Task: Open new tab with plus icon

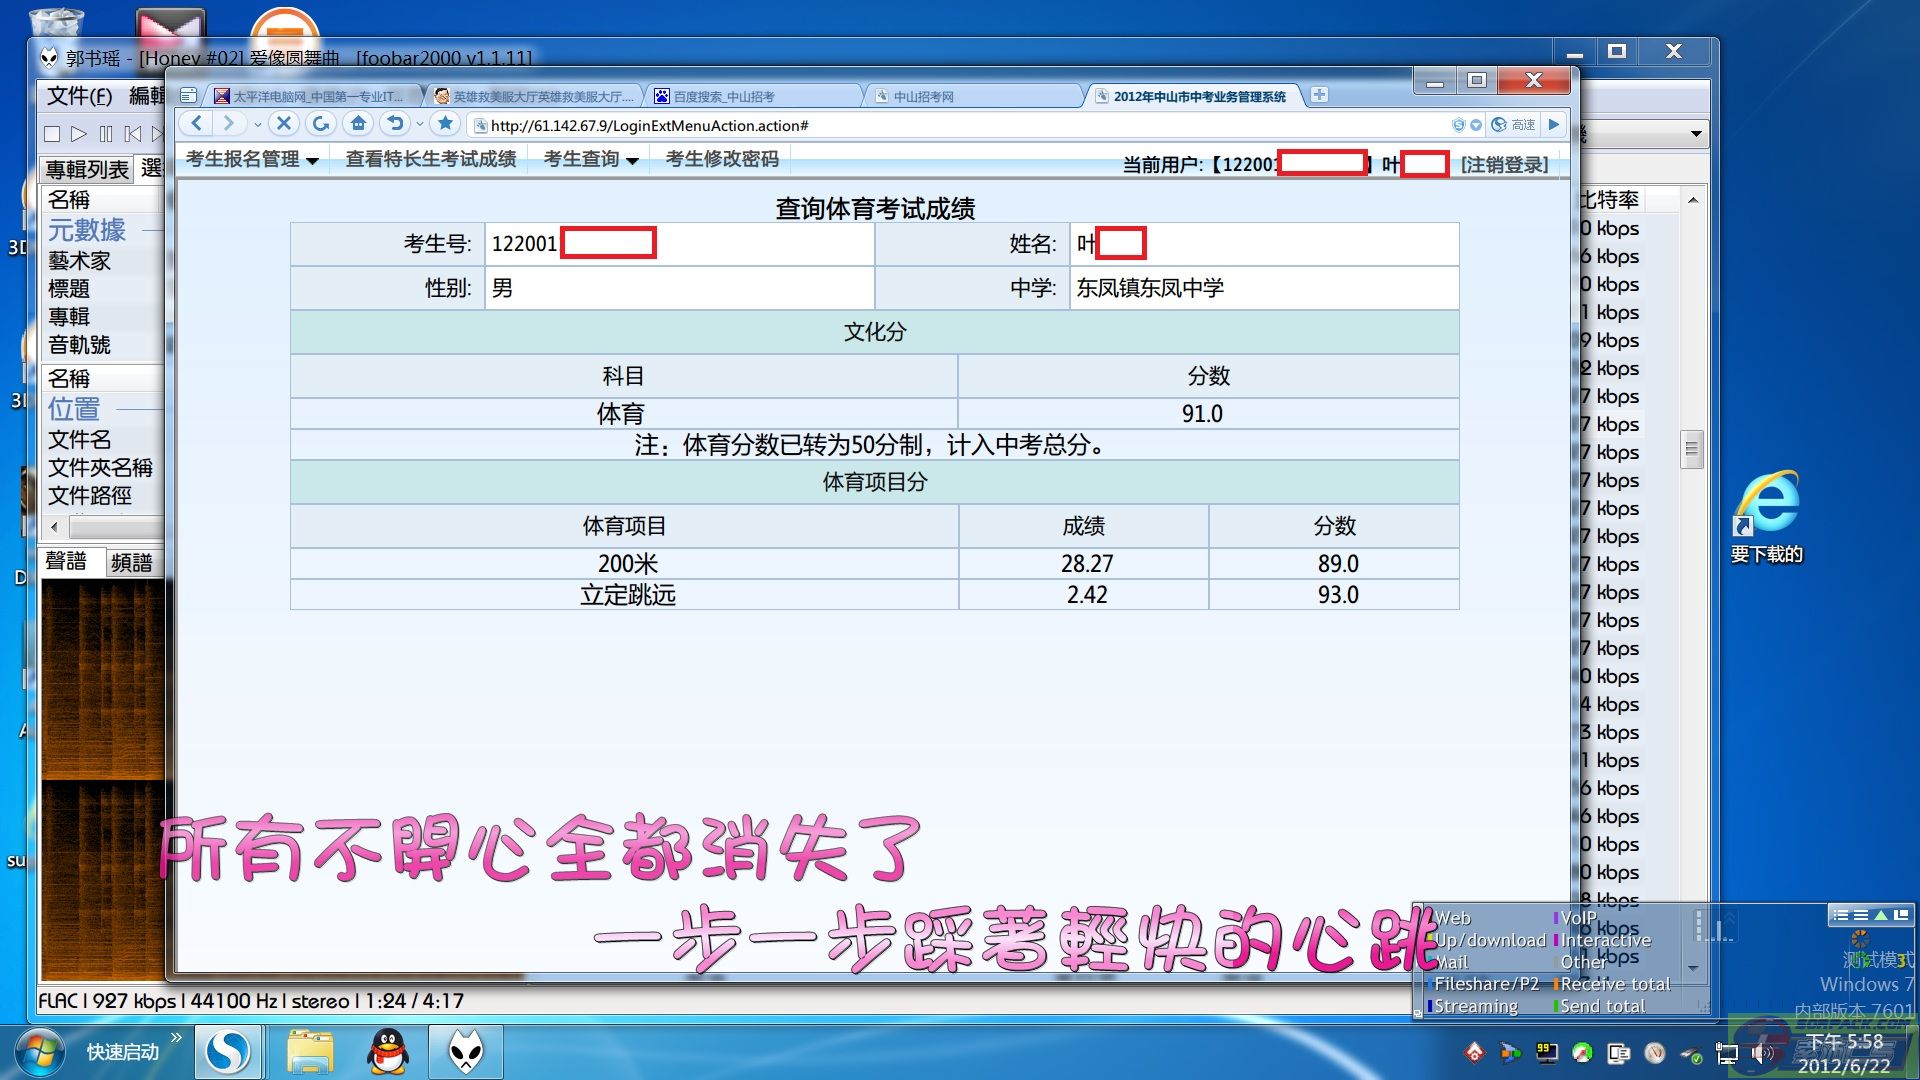Action: [1319, 95]
